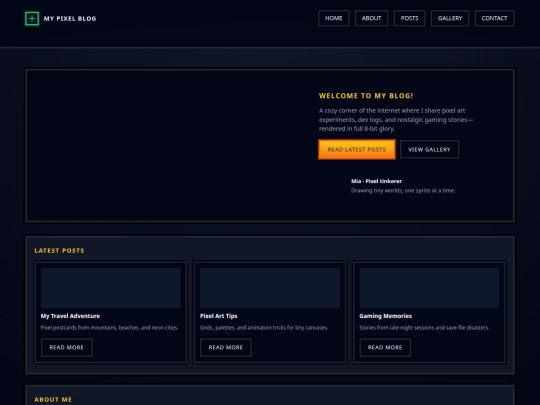This screenshot has width=540, height=405.
Task: Read more on Pixel Art Tips
Action: pos(226,347)
